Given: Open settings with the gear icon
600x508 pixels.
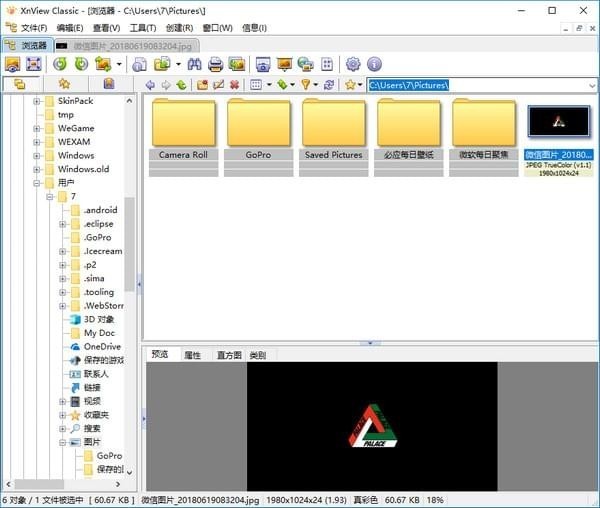Looking at the screenshot, I should 352,64.
